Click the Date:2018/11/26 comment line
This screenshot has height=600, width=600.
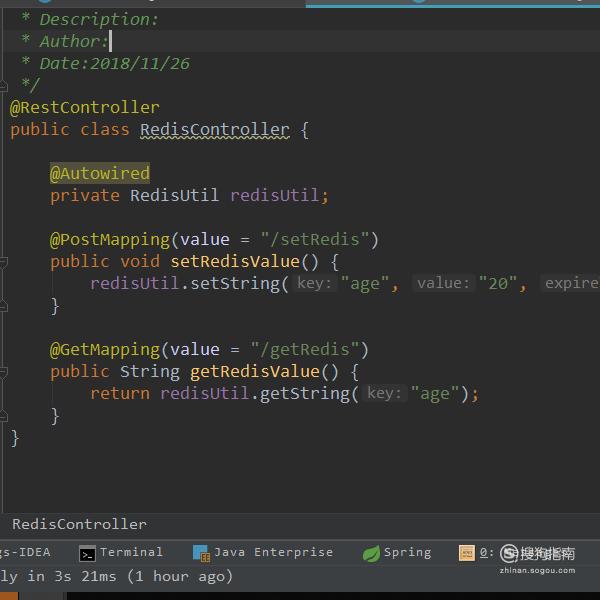pyautogui.click(x=114, y=64)
